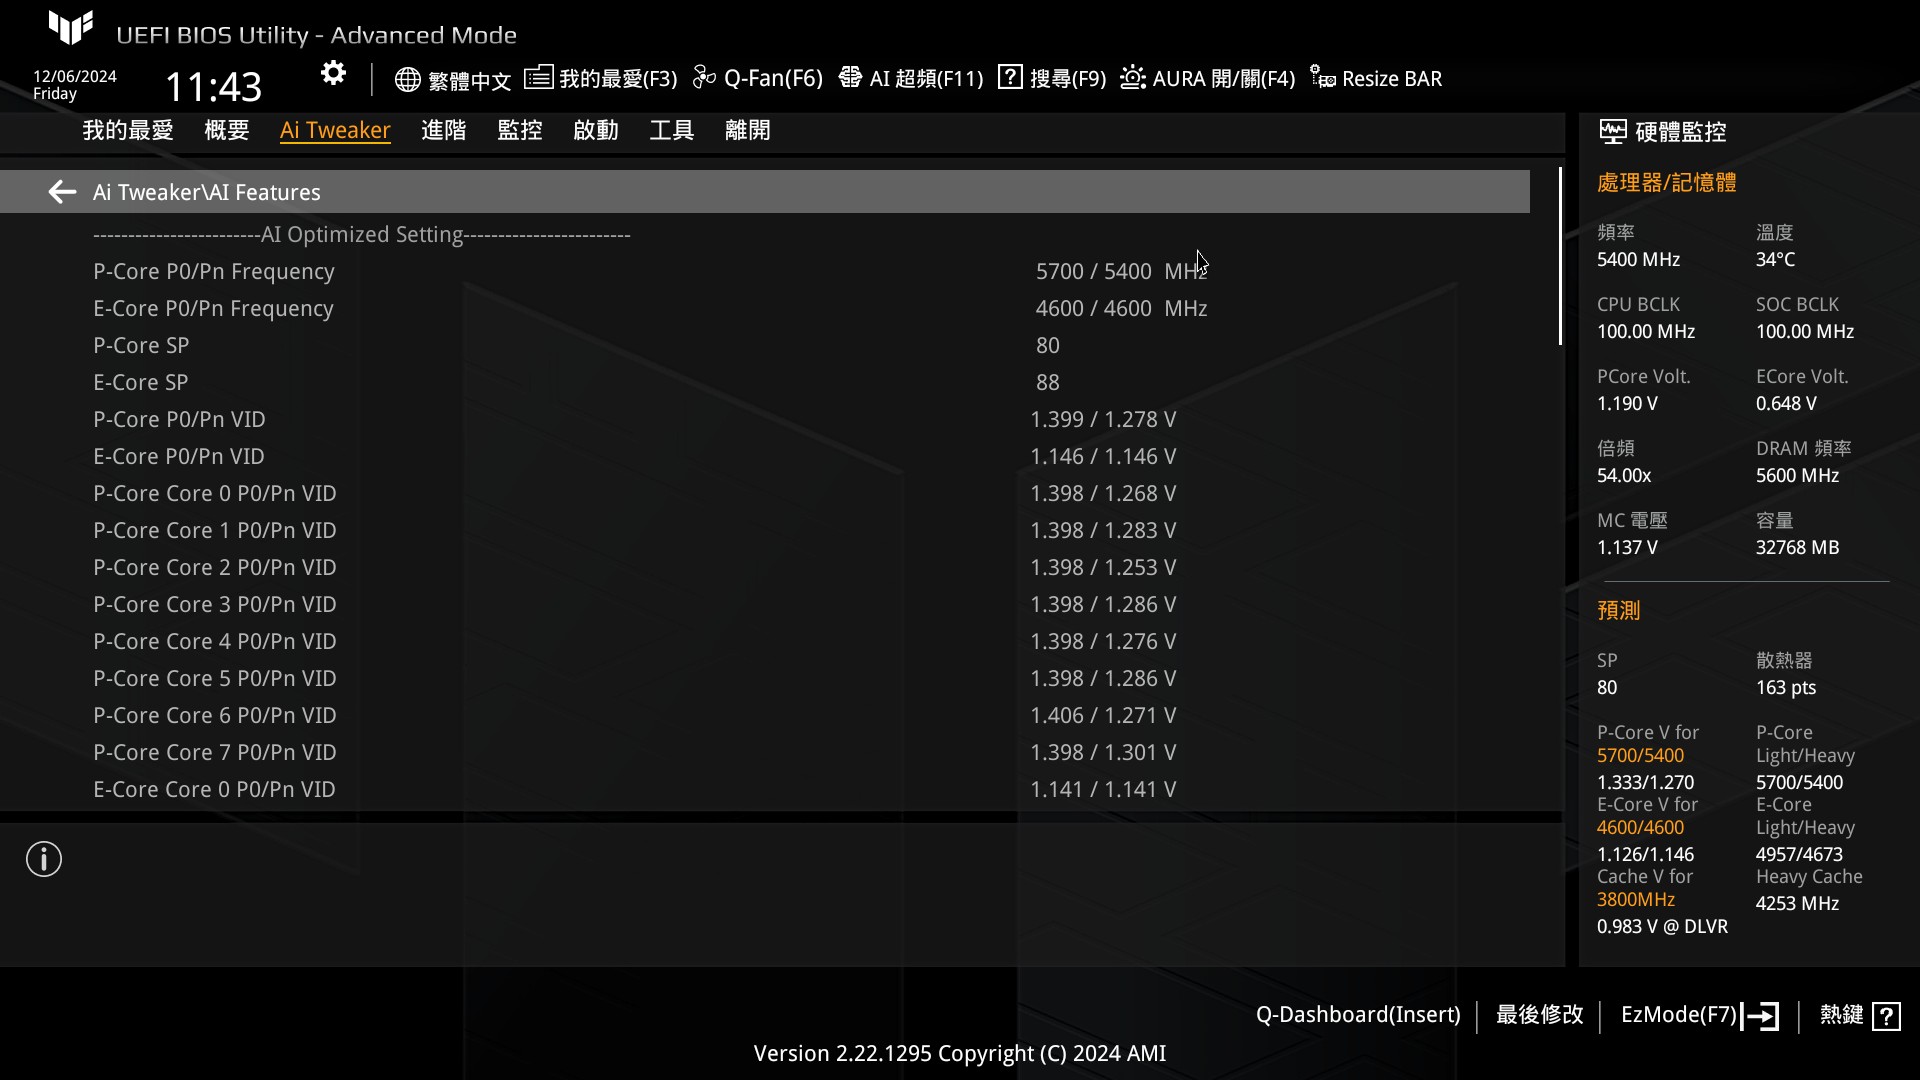
Task: Select the P-Core P0/Pn Frequency row
Action: point(765,271)
